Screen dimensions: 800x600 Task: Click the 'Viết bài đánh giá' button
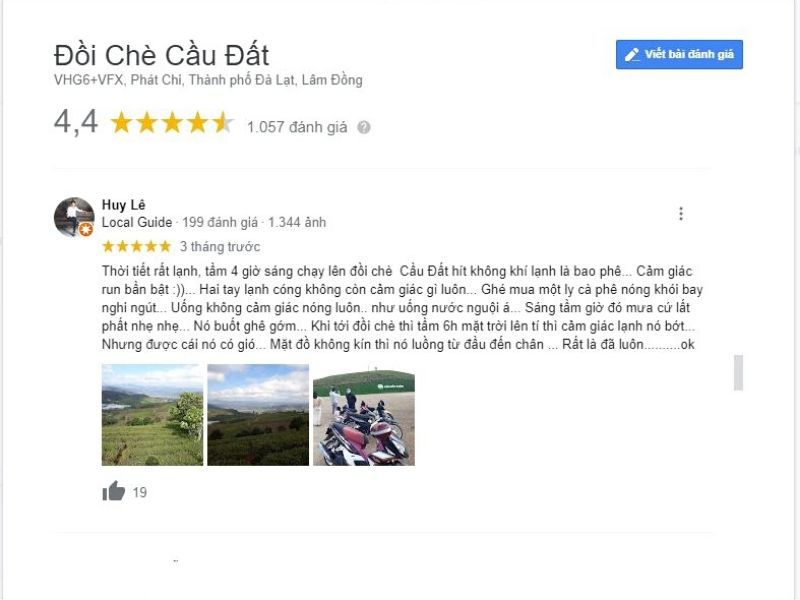pos(679,55)
